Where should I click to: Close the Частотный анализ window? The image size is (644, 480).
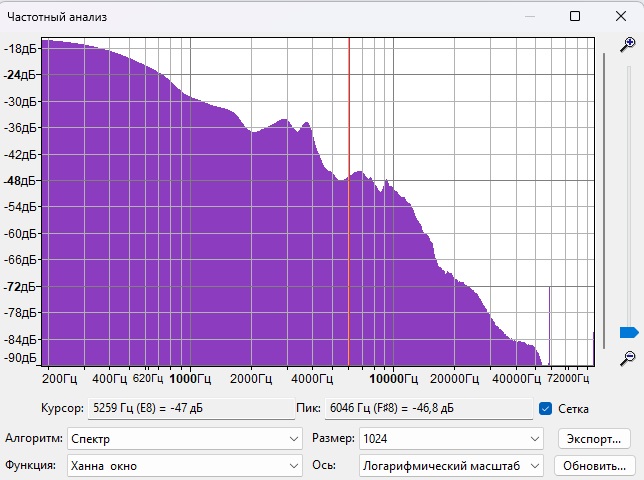(x=621, y=16)
